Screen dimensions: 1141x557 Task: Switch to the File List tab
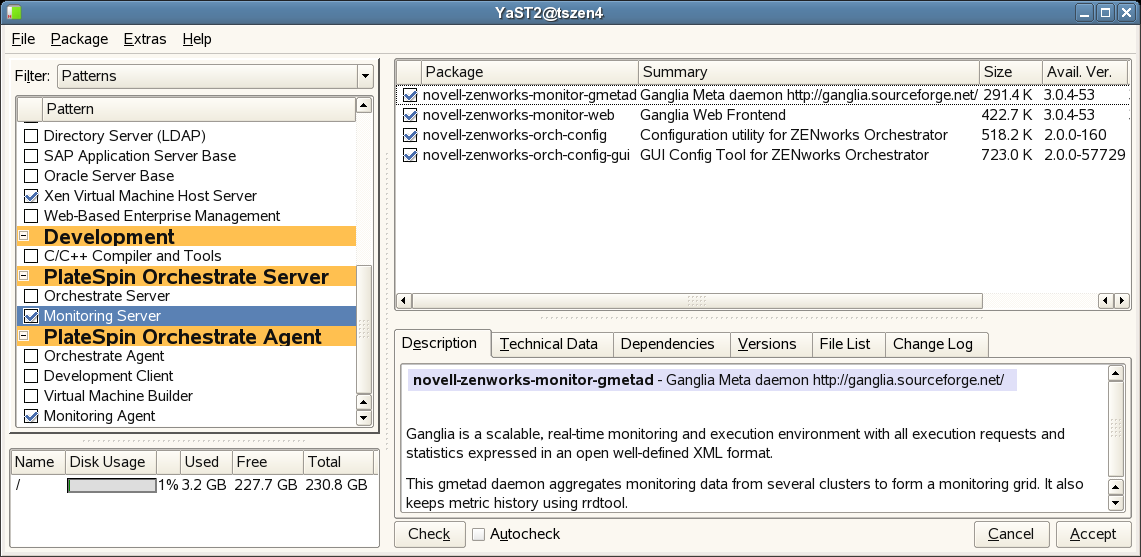(x=848, y=344)
